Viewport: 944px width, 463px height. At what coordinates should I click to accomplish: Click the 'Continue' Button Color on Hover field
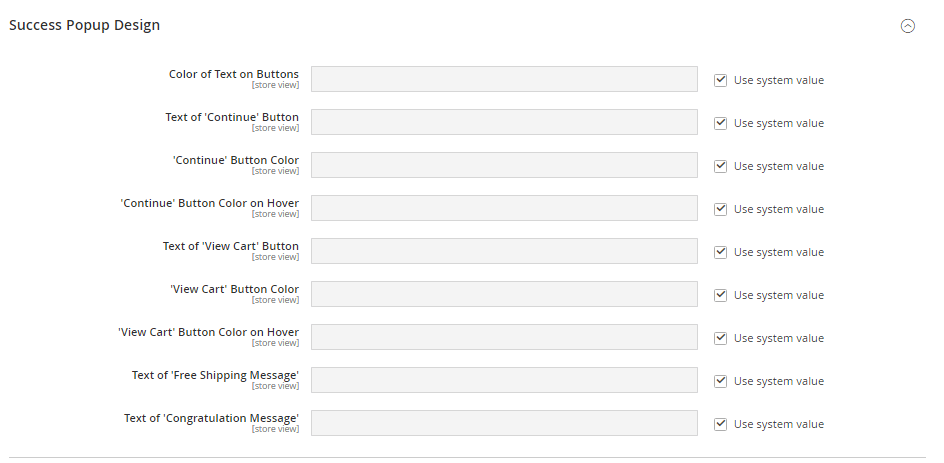(x=504, y=208)
